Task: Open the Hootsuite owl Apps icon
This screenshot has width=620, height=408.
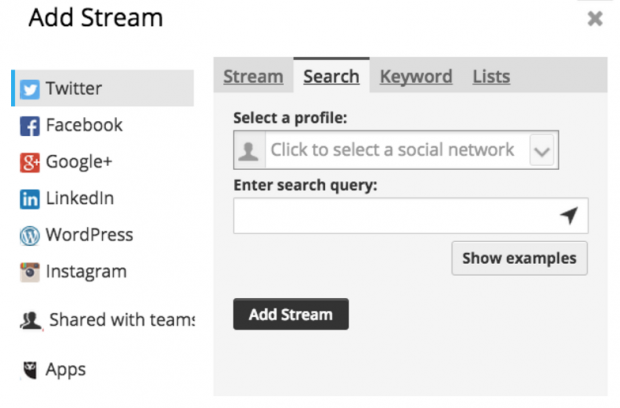Action: click(x=30, y=370)
